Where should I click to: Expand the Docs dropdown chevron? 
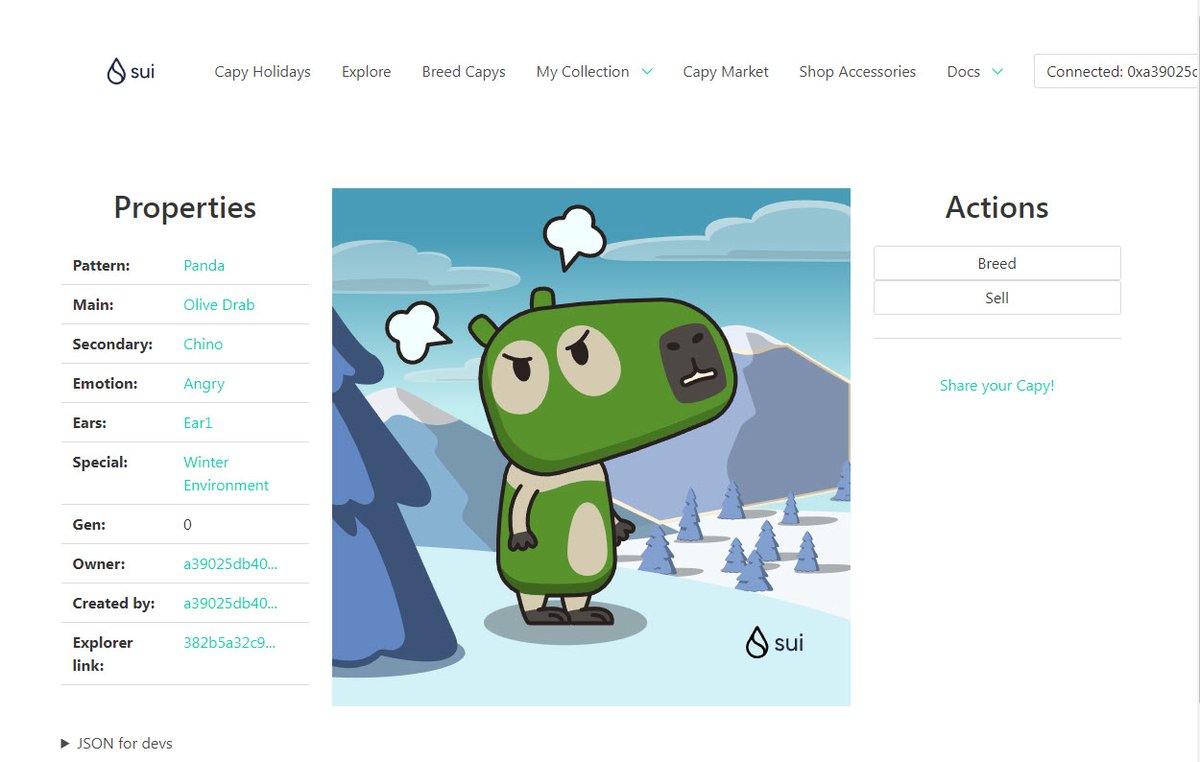pos(997,71)
